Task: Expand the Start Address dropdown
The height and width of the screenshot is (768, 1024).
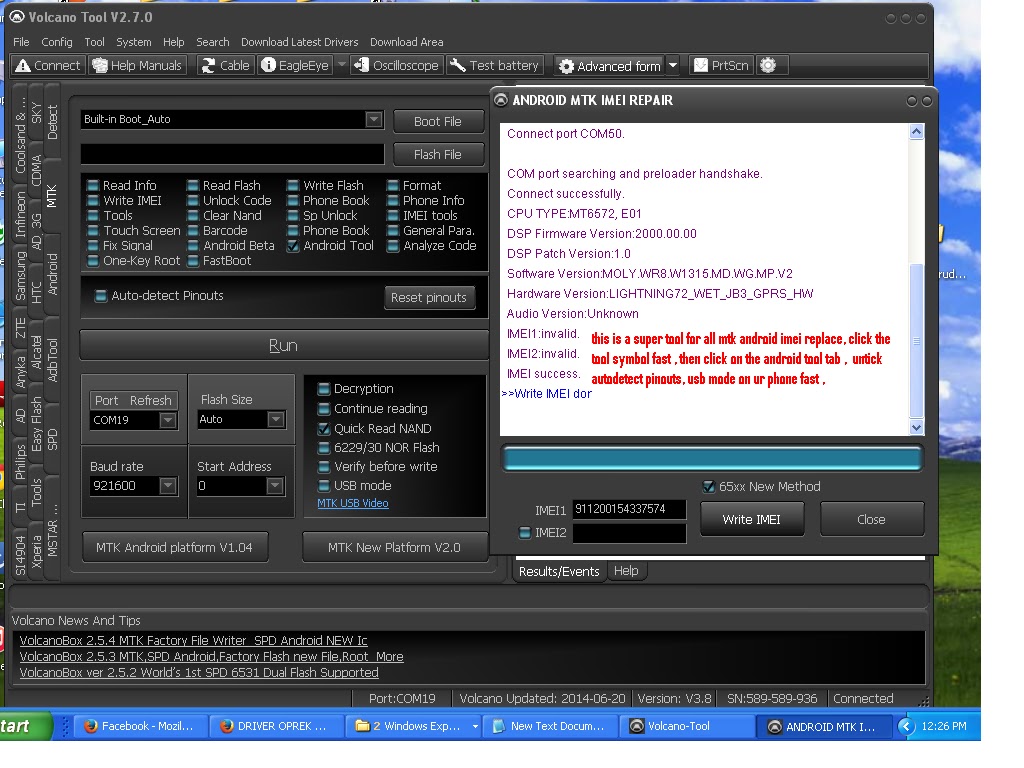Action: (275, 486)
